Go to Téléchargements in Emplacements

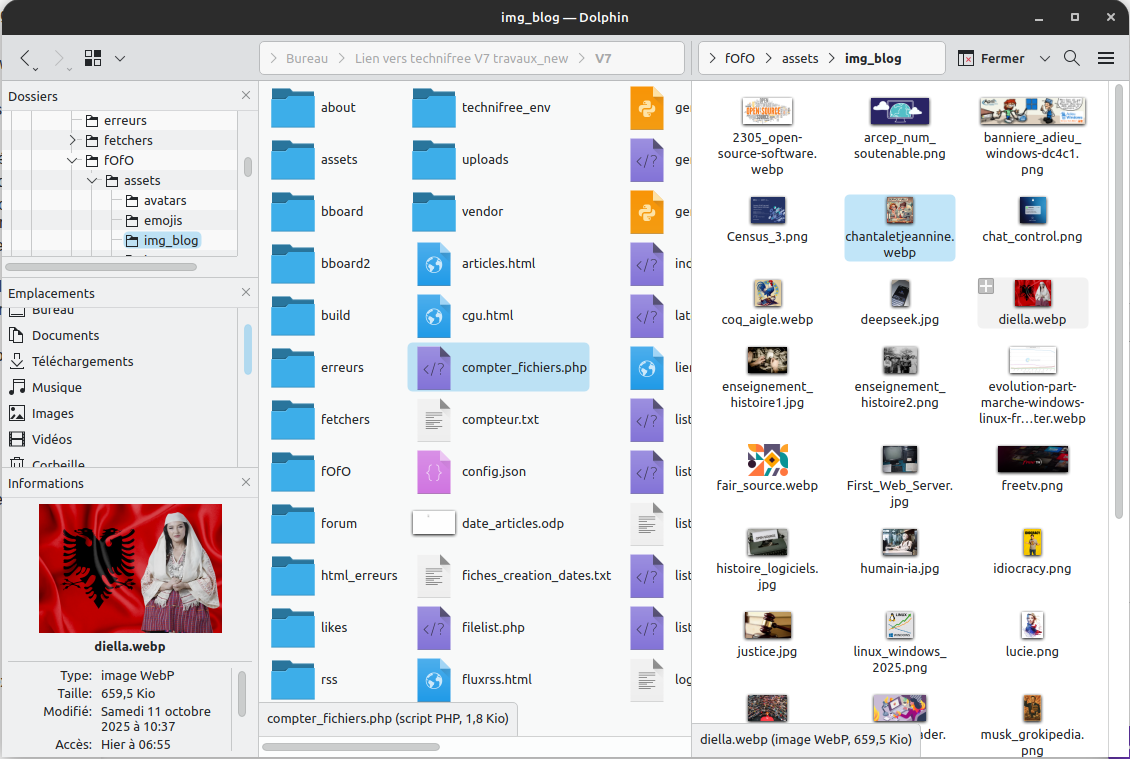(x=82, y=361)
